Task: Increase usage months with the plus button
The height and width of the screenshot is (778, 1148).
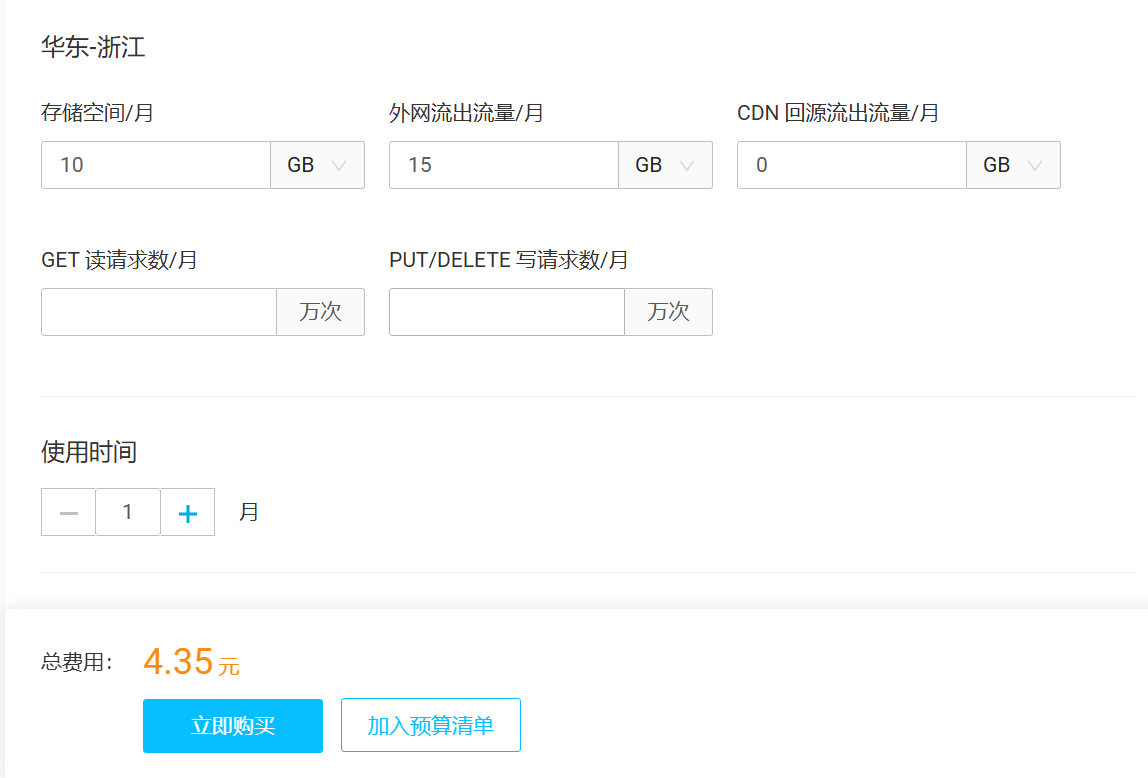Action: pos(187,512)
